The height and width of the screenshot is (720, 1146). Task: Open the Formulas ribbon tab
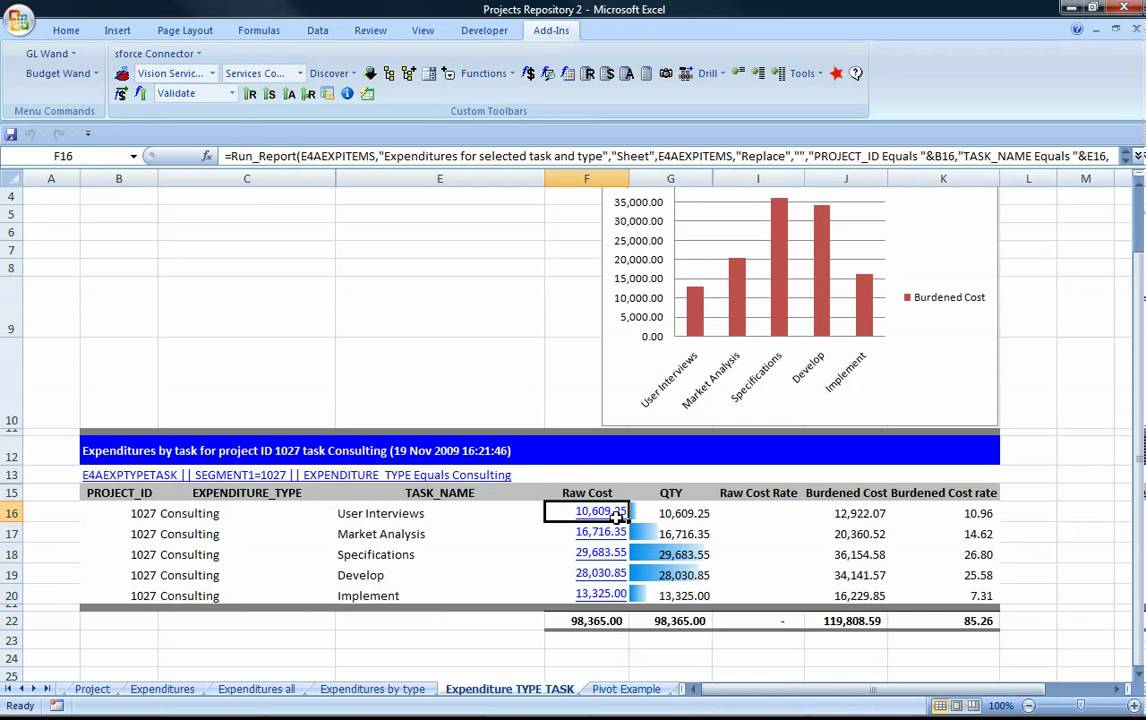coord(259,30)
